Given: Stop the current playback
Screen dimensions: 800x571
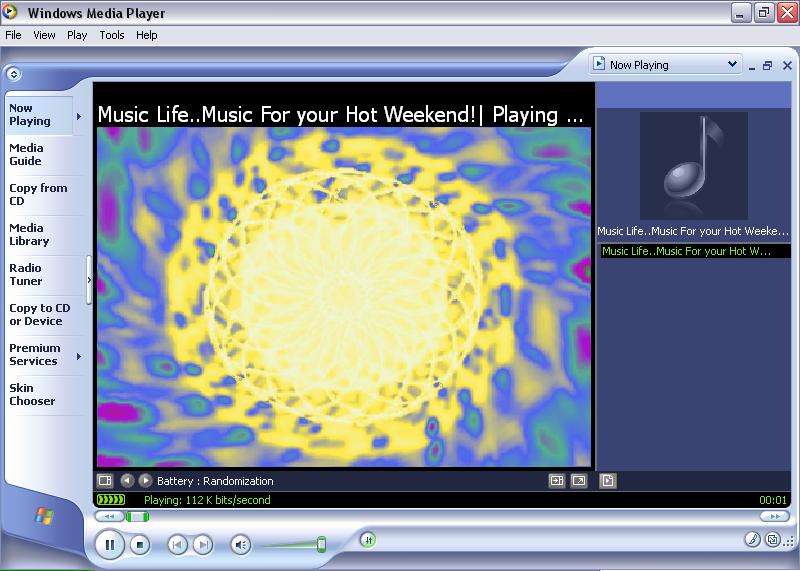Looking at the screenshot, I should point(140,545).
